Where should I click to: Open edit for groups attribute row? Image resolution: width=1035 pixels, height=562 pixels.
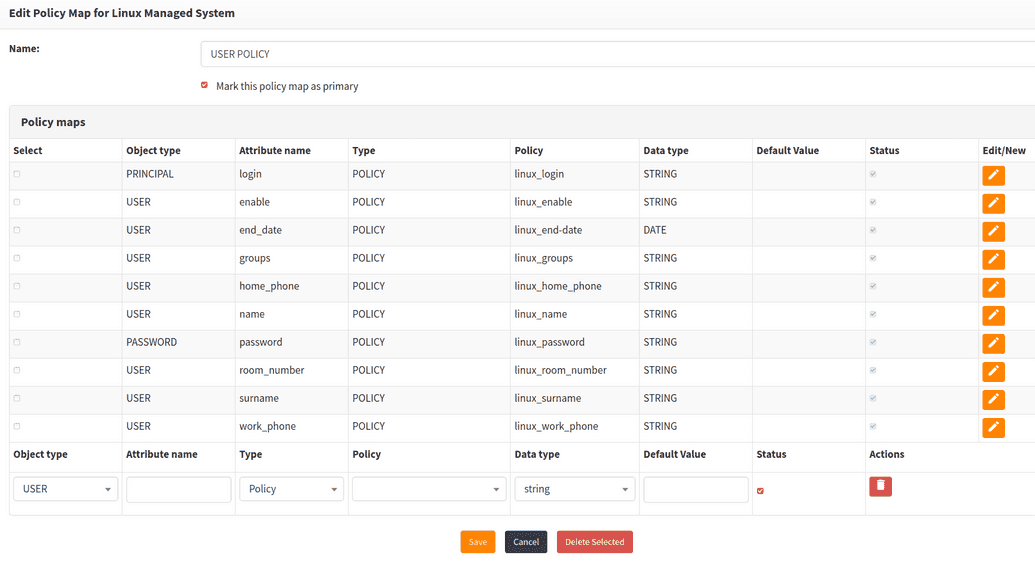(x=993, y=259)
